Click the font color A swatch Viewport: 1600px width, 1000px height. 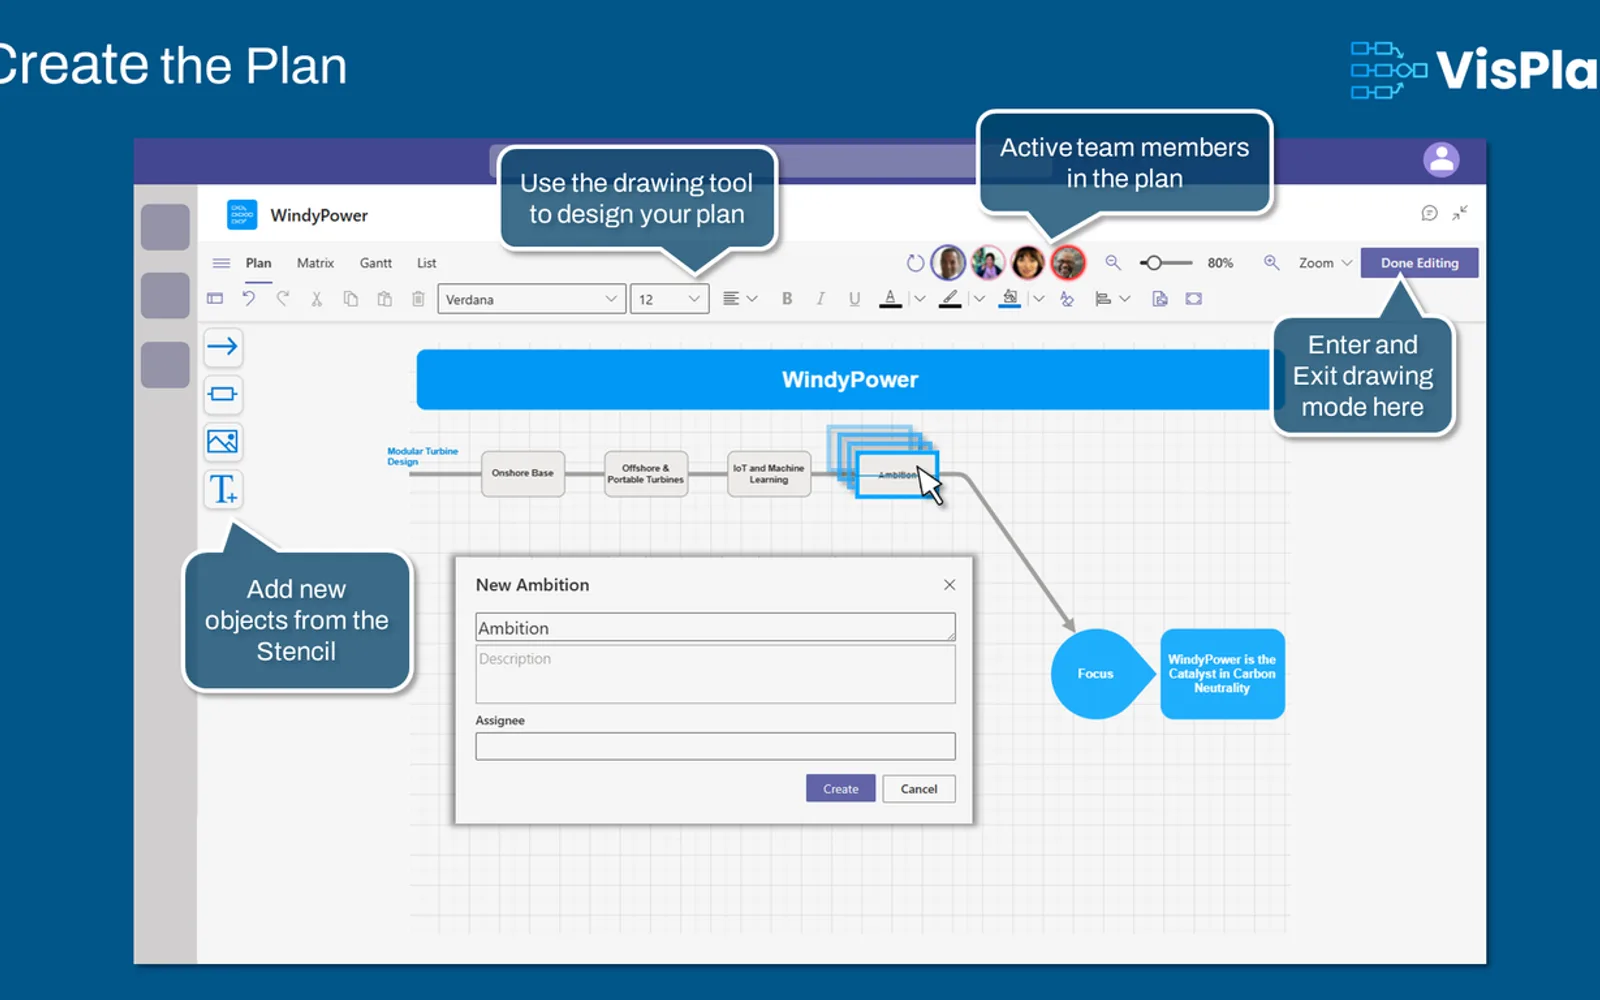tap(890, 298)
